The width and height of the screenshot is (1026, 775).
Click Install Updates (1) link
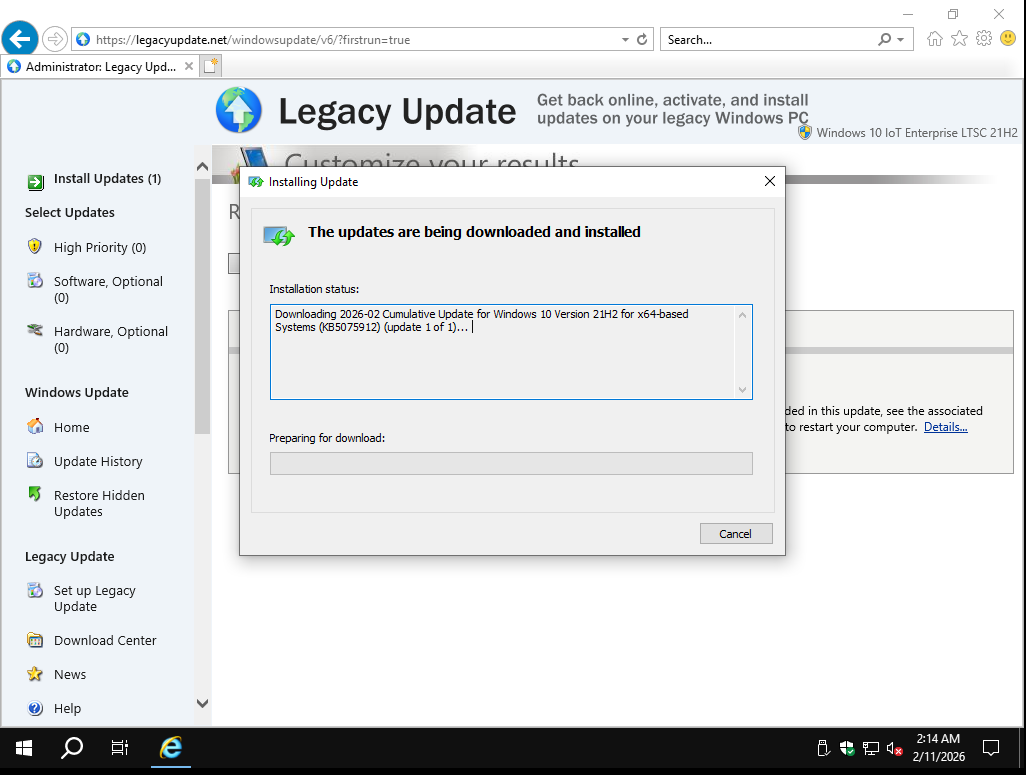107,179
